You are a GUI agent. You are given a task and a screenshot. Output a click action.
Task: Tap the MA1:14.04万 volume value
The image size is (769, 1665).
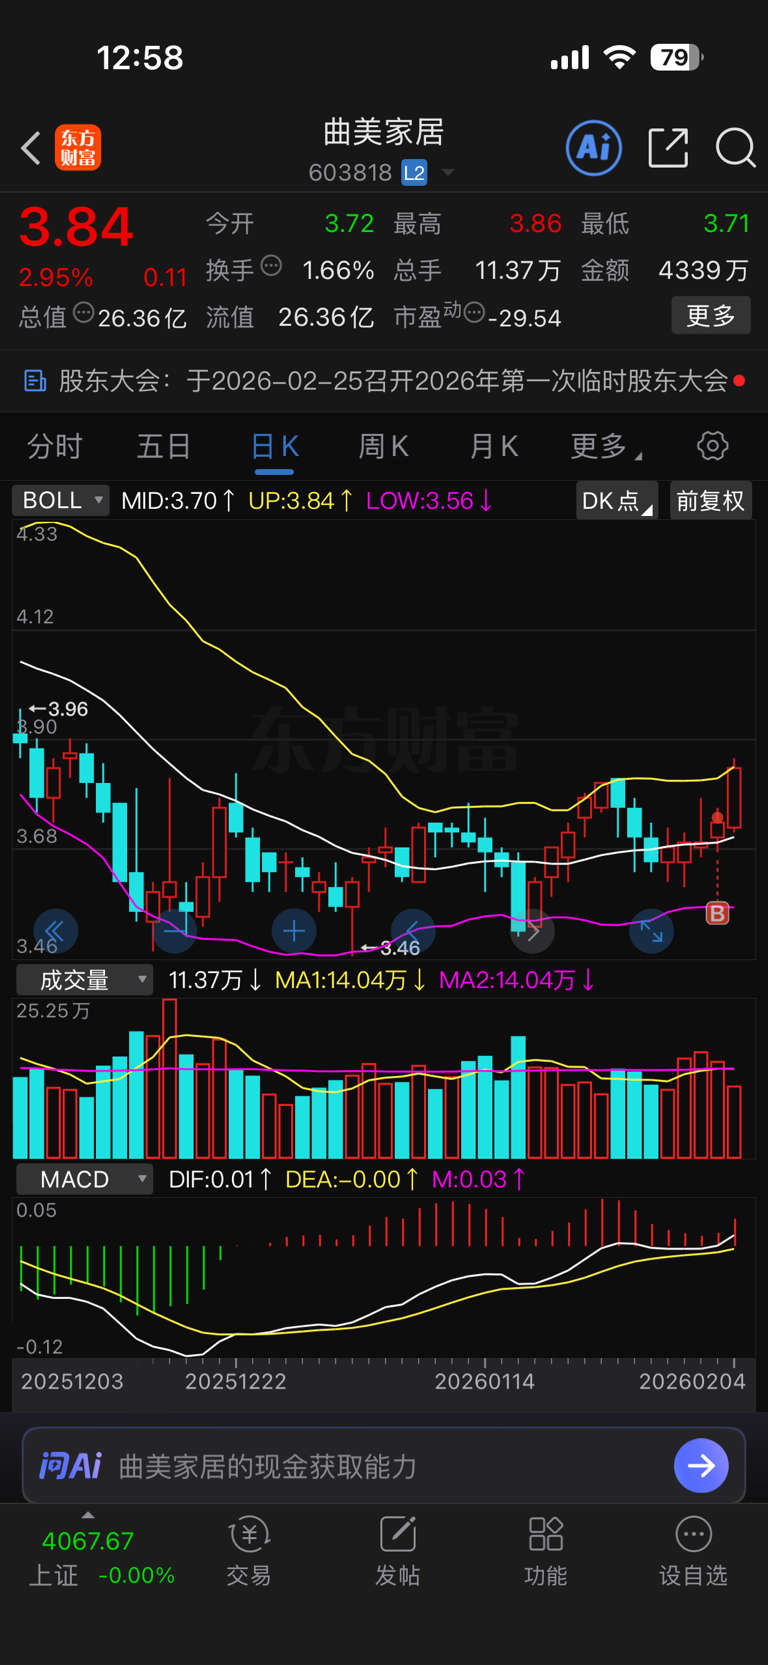pos(350,980)
